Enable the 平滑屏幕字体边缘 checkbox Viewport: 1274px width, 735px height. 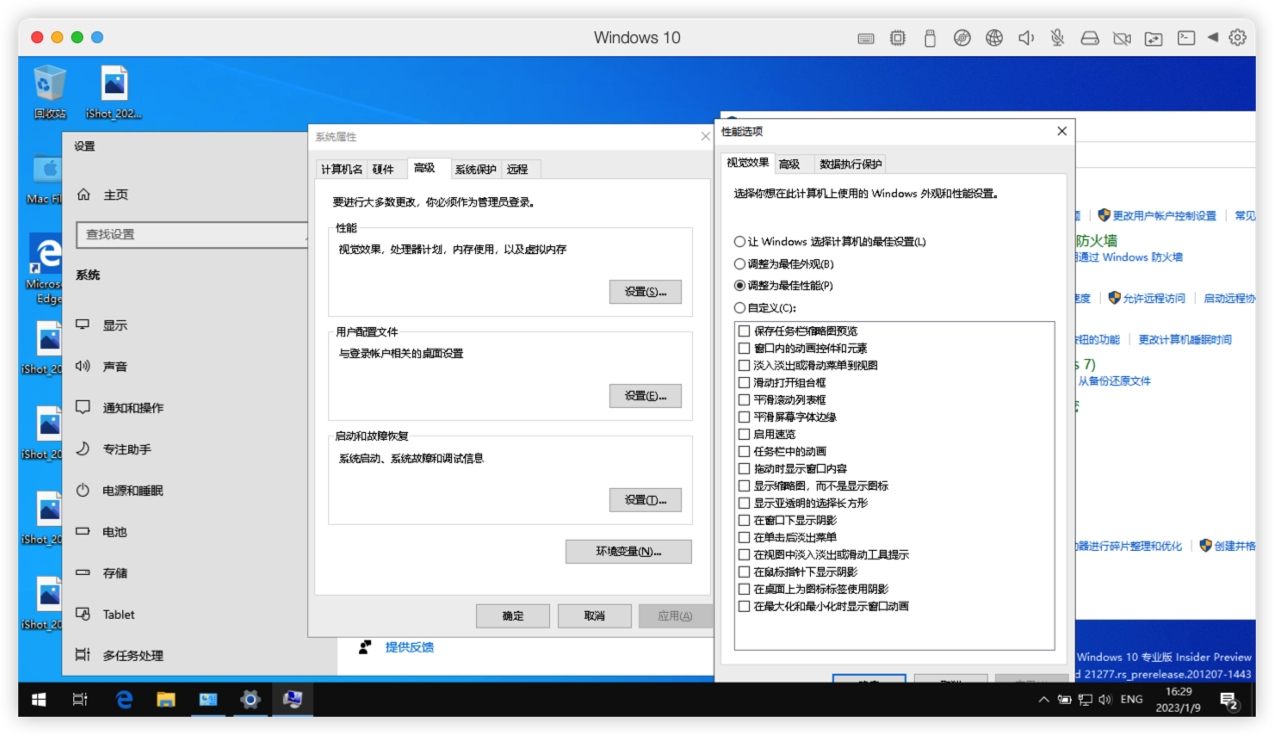coord(743,417)
